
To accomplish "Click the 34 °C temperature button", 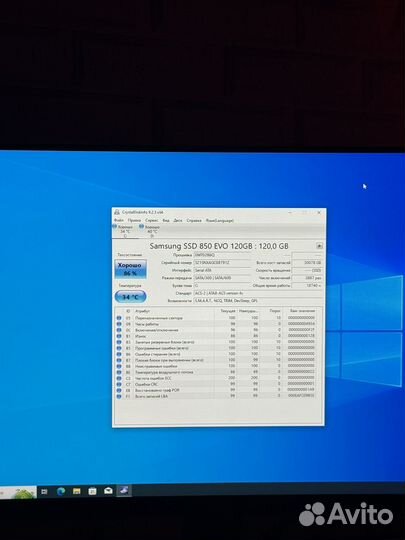I will pos(130,297).
